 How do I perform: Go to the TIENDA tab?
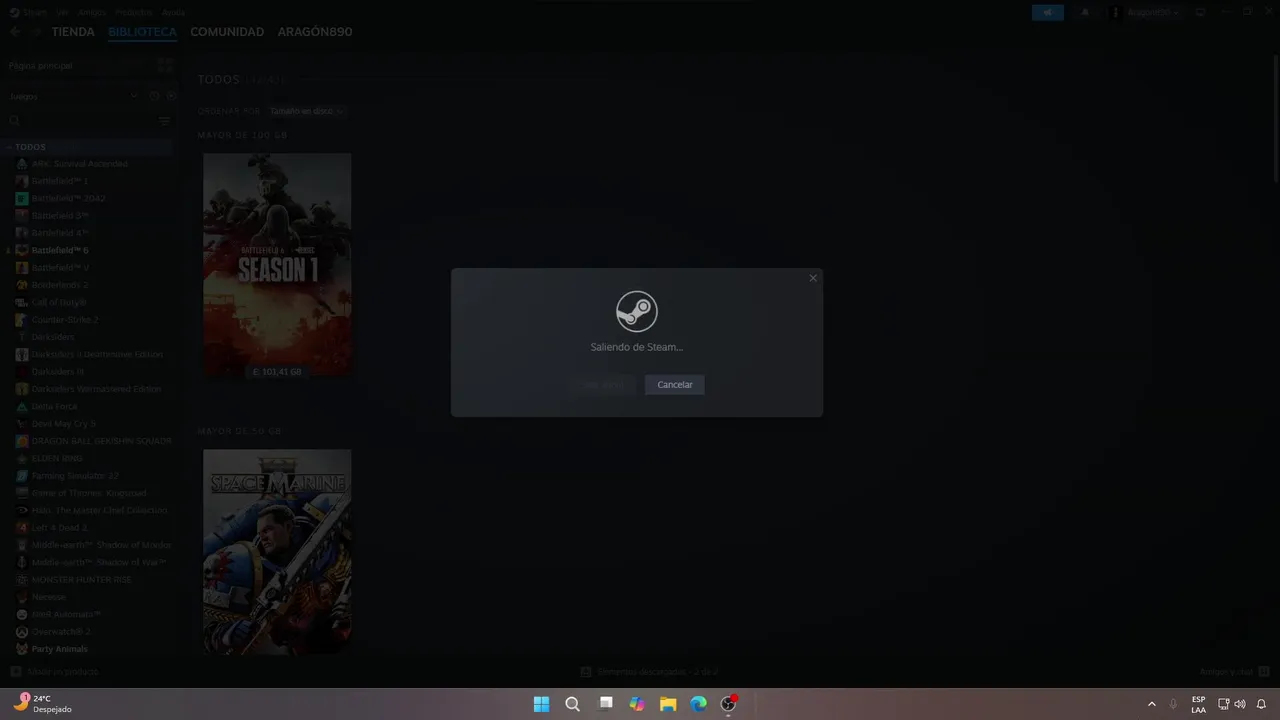click(73, 32)
